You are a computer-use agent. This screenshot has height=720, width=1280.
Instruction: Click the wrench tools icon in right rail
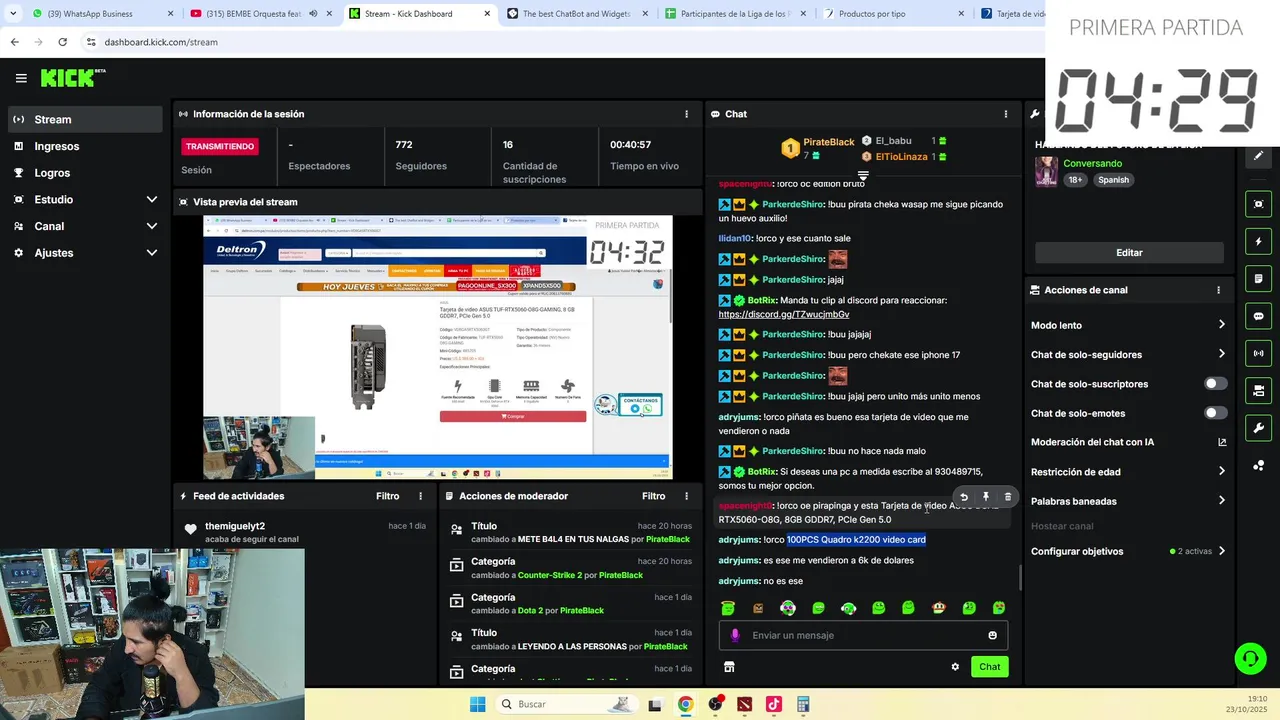(x=1258, y=428)
